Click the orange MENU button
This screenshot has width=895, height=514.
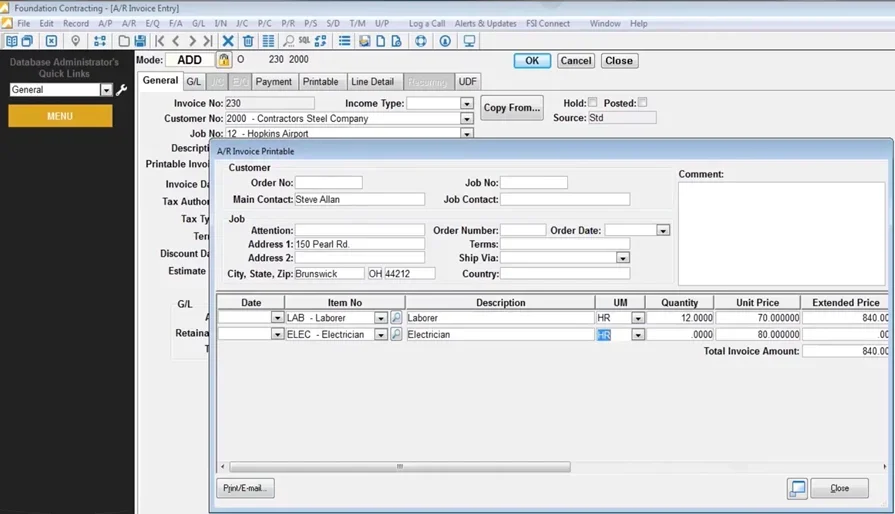click(60, 116)
